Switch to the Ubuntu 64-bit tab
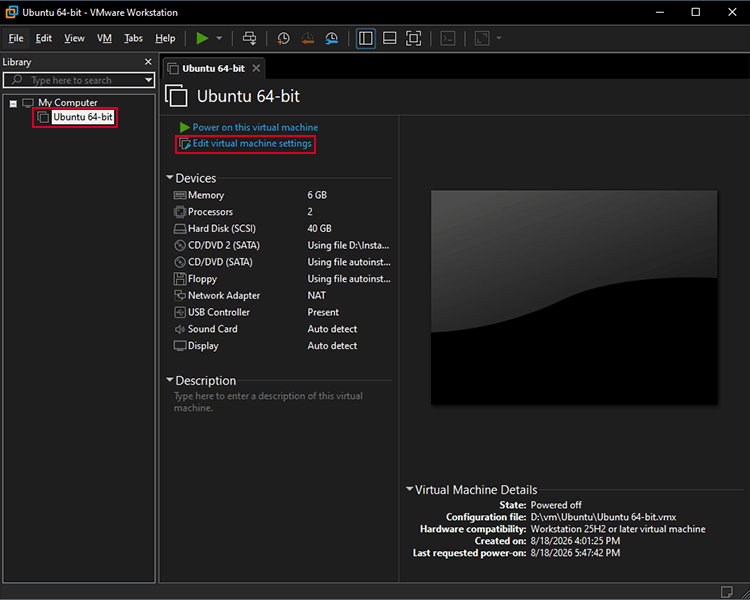Screen dimensions: 750x600 click(x=213, y=68)
